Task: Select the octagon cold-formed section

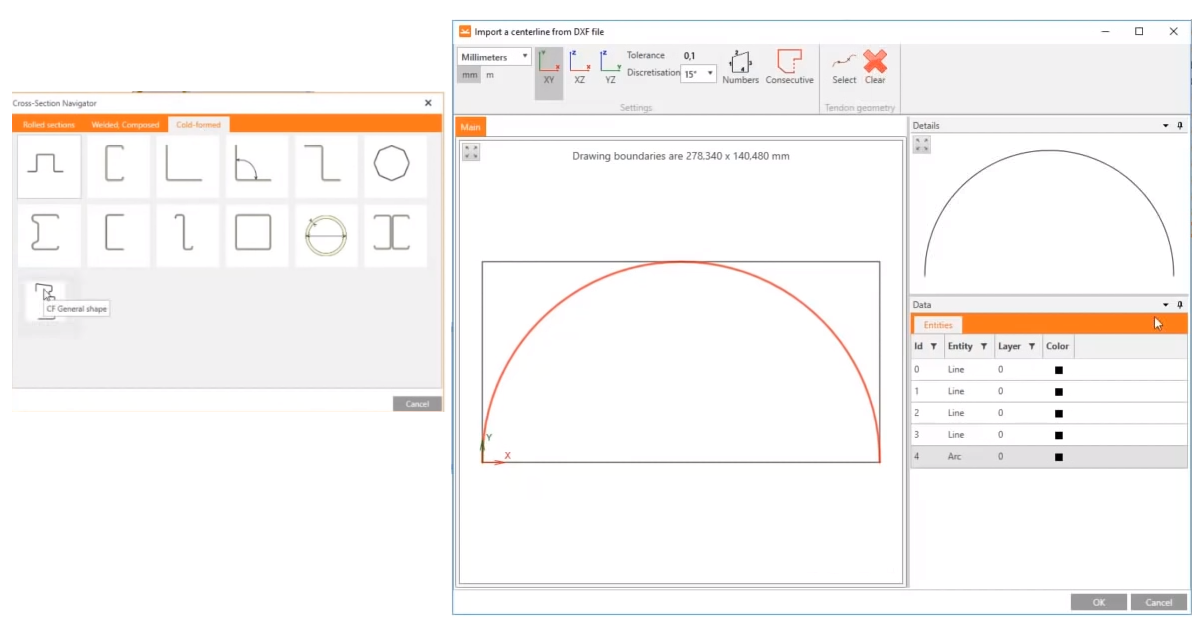Action: click(393, 165)
